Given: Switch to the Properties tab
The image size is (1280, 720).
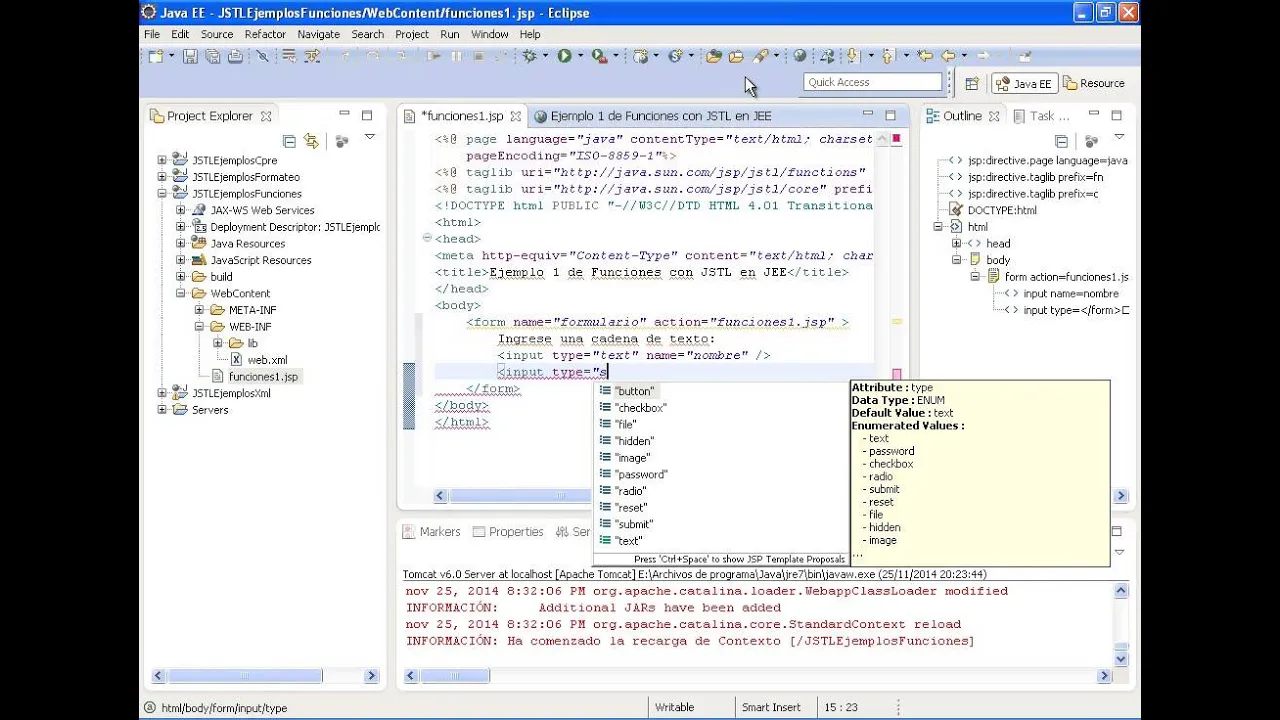Looking at the screenshot, I should (x=508, y=532).
